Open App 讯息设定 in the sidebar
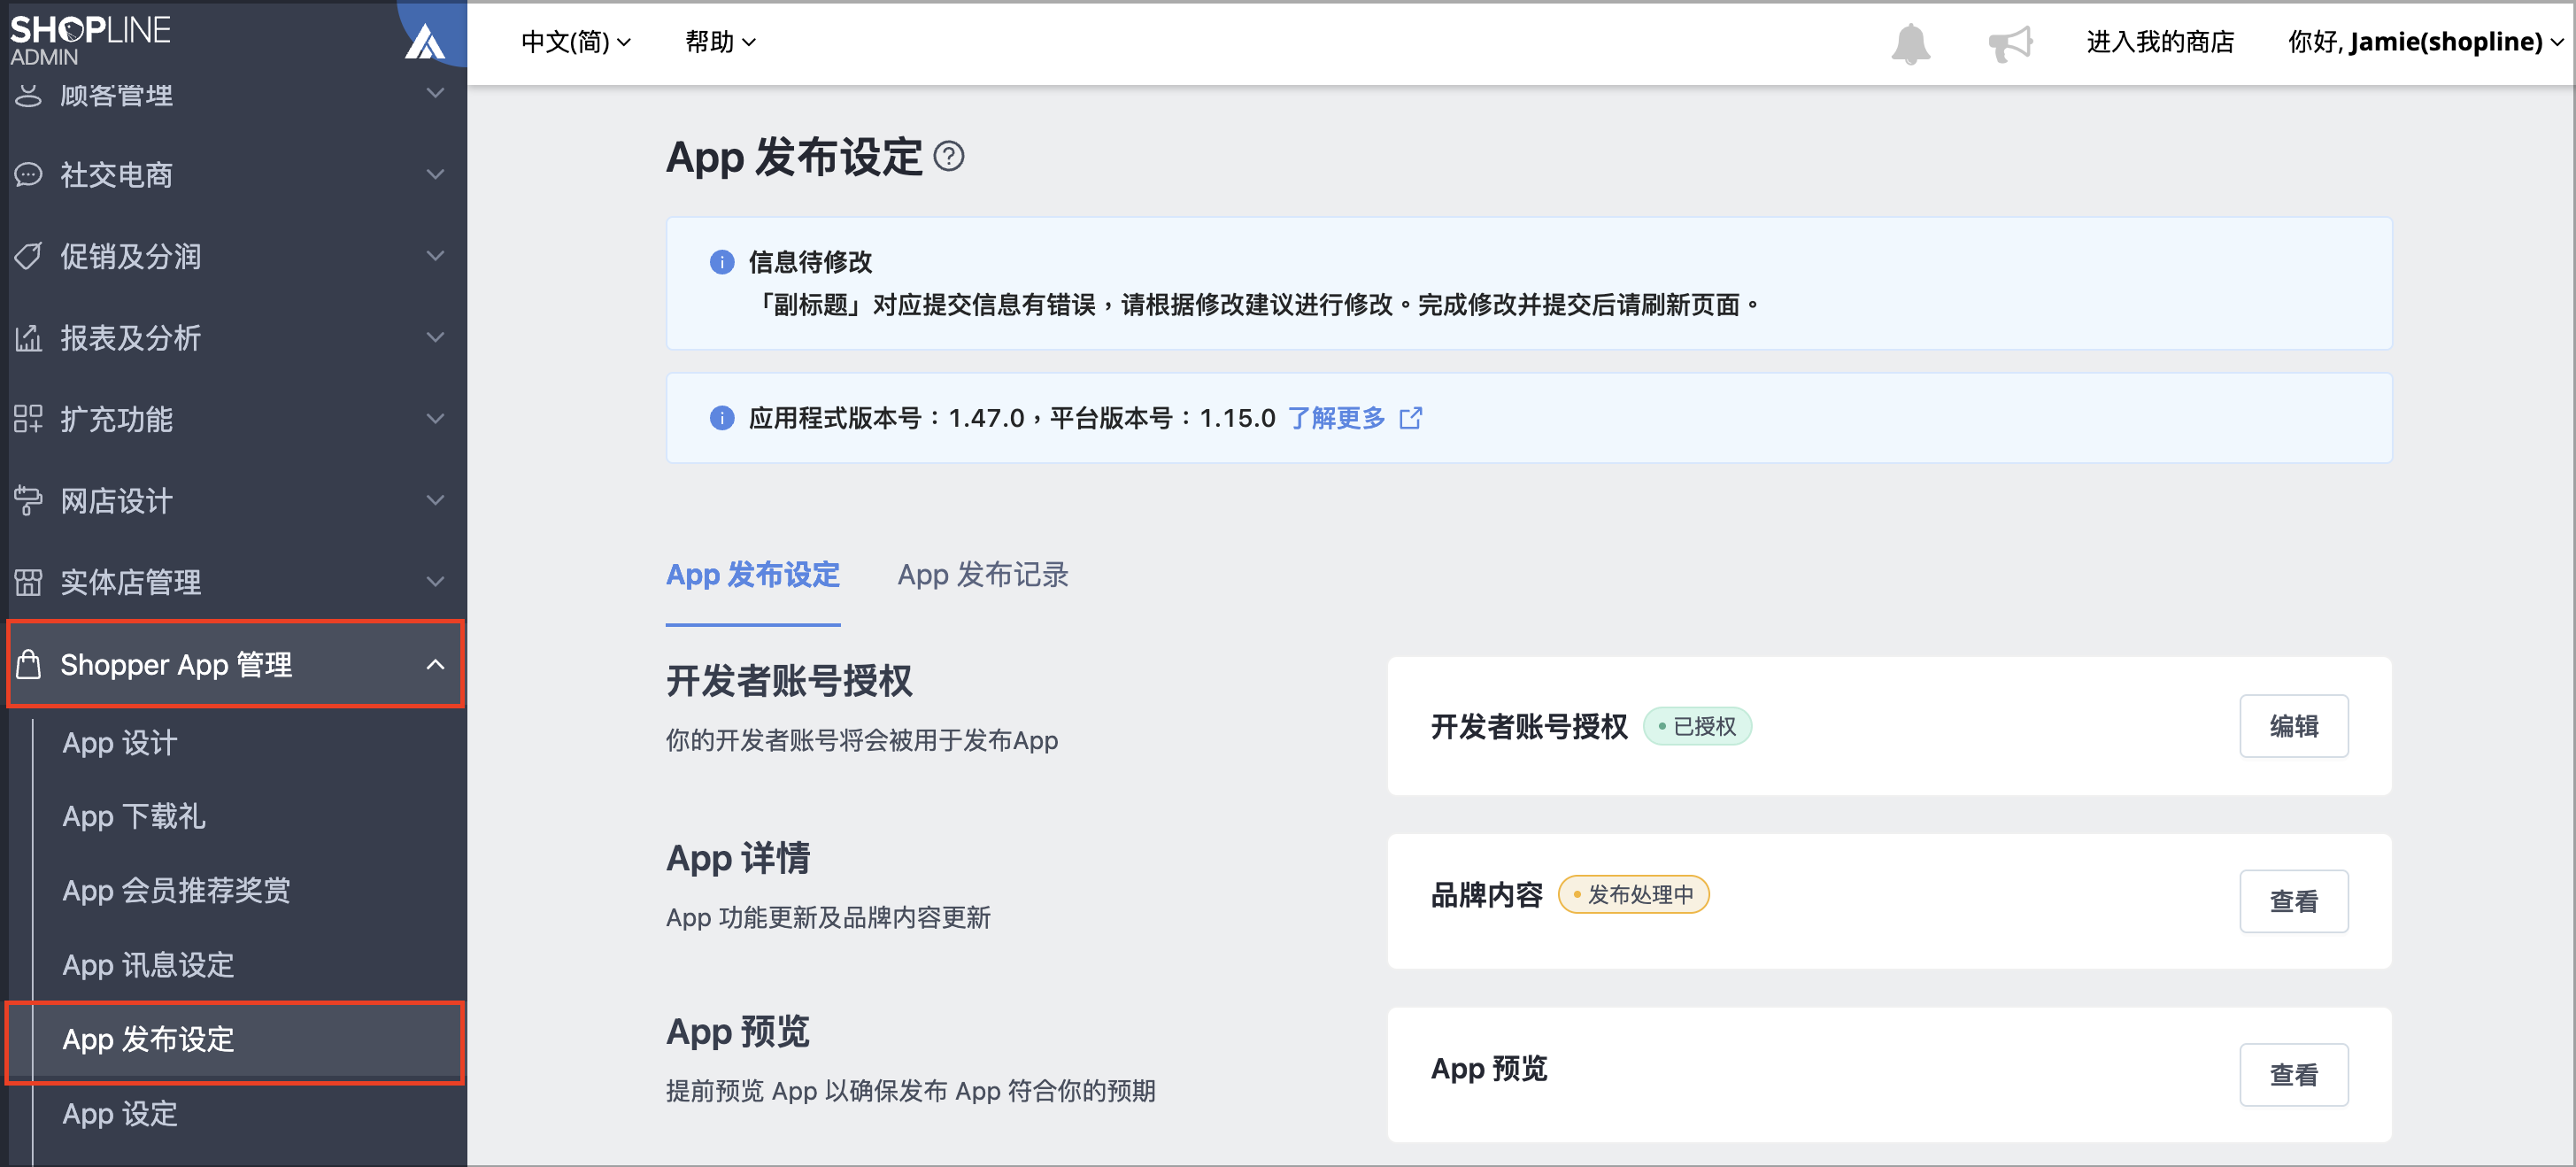The width and height of the screenshot is (2576, 1167). point(148,965)
